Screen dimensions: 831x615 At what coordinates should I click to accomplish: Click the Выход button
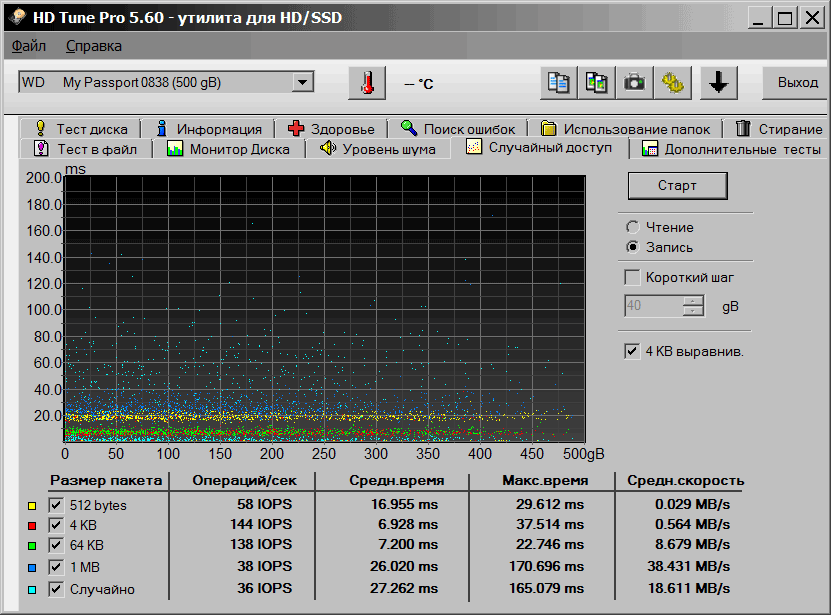797,83
